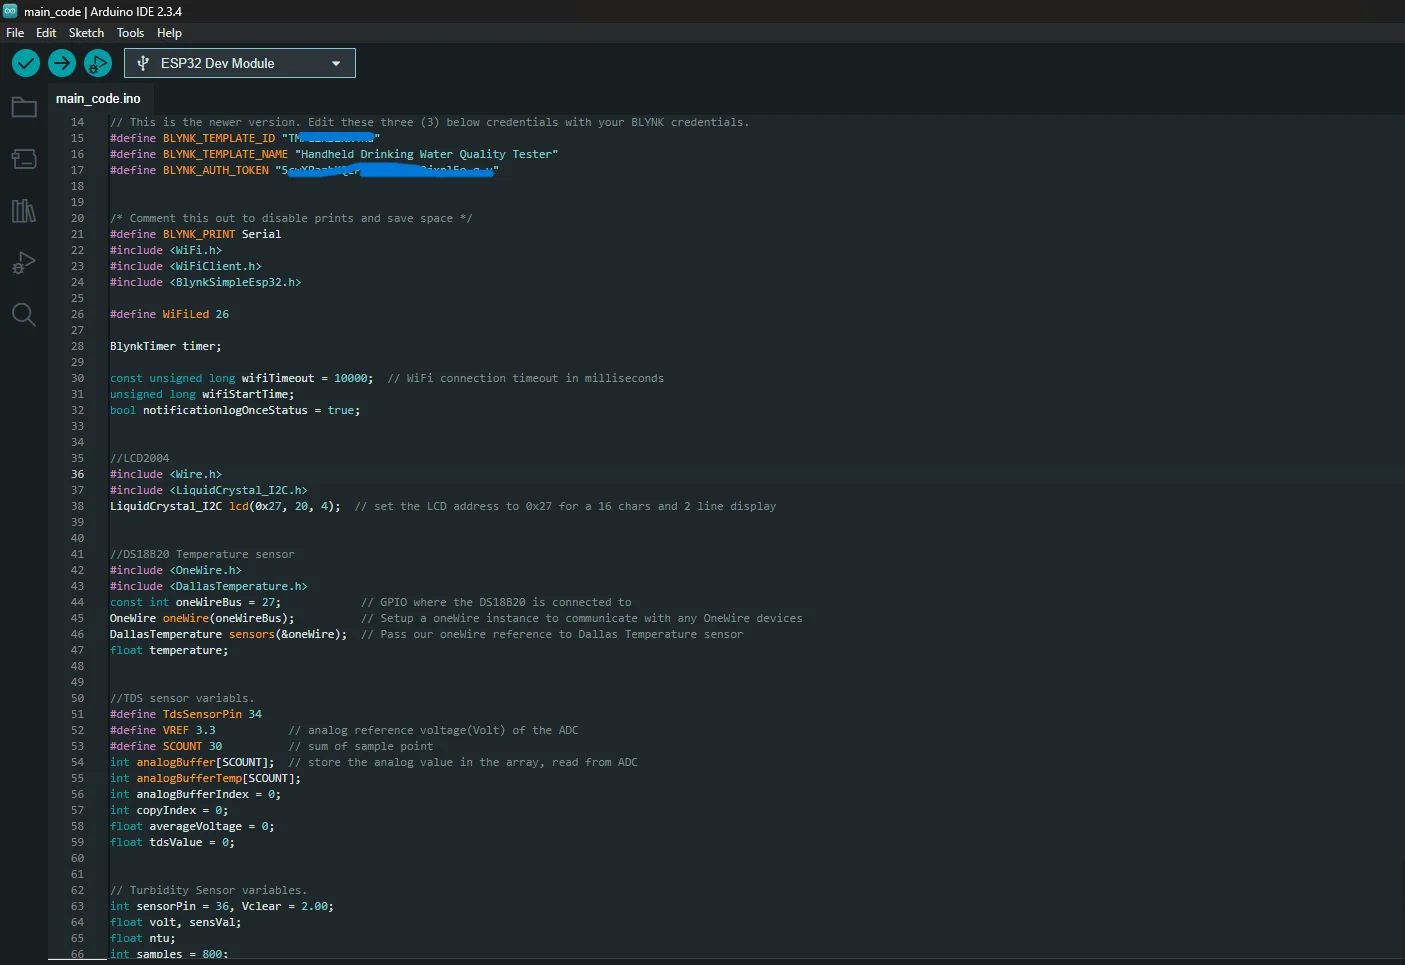Open the Boards Manager sidebar icon
1405x965 pixels.
pos(24,159)
